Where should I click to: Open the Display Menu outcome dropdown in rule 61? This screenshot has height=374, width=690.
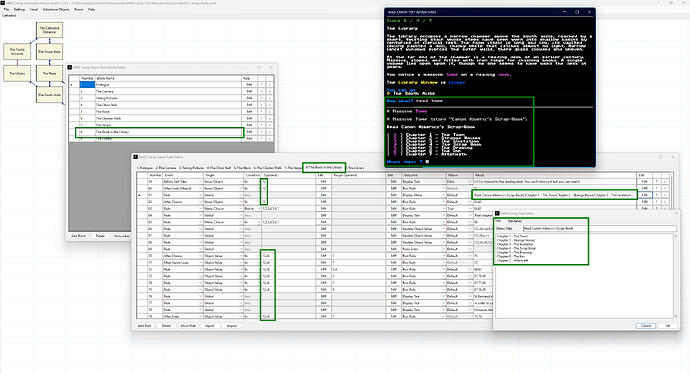[x=444, y=195]
